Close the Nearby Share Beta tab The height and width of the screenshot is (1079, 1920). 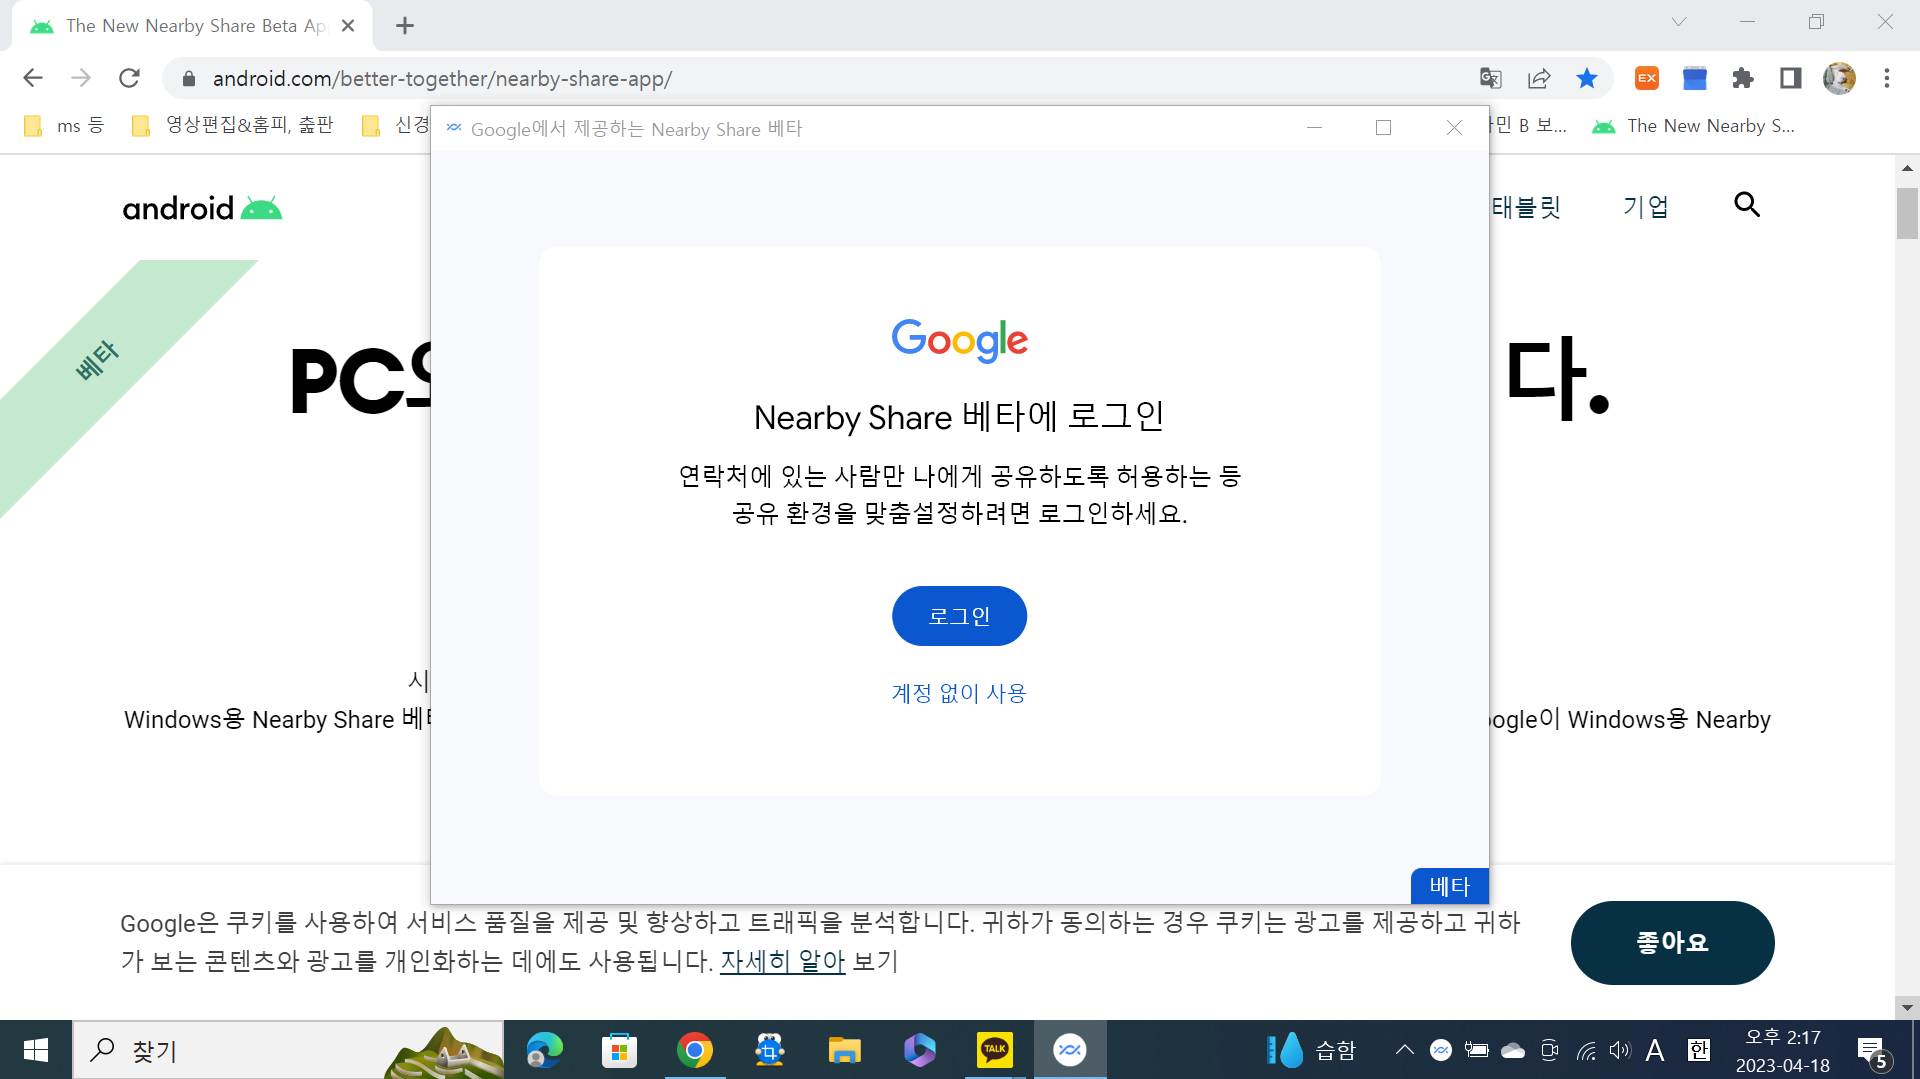click(348, 26)
